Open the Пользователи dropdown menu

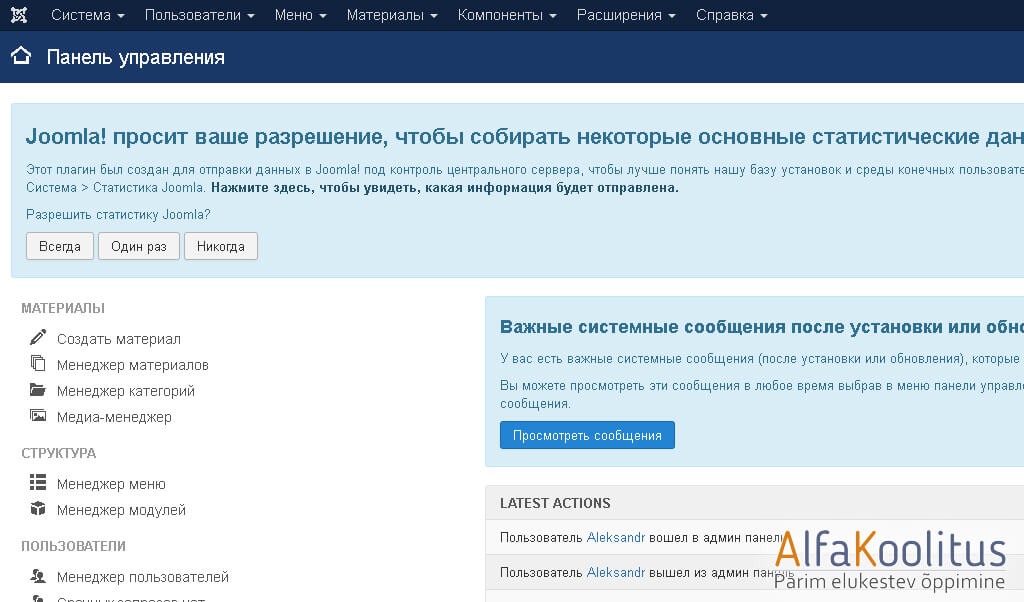pyautogui.click(x=199, y=15)
